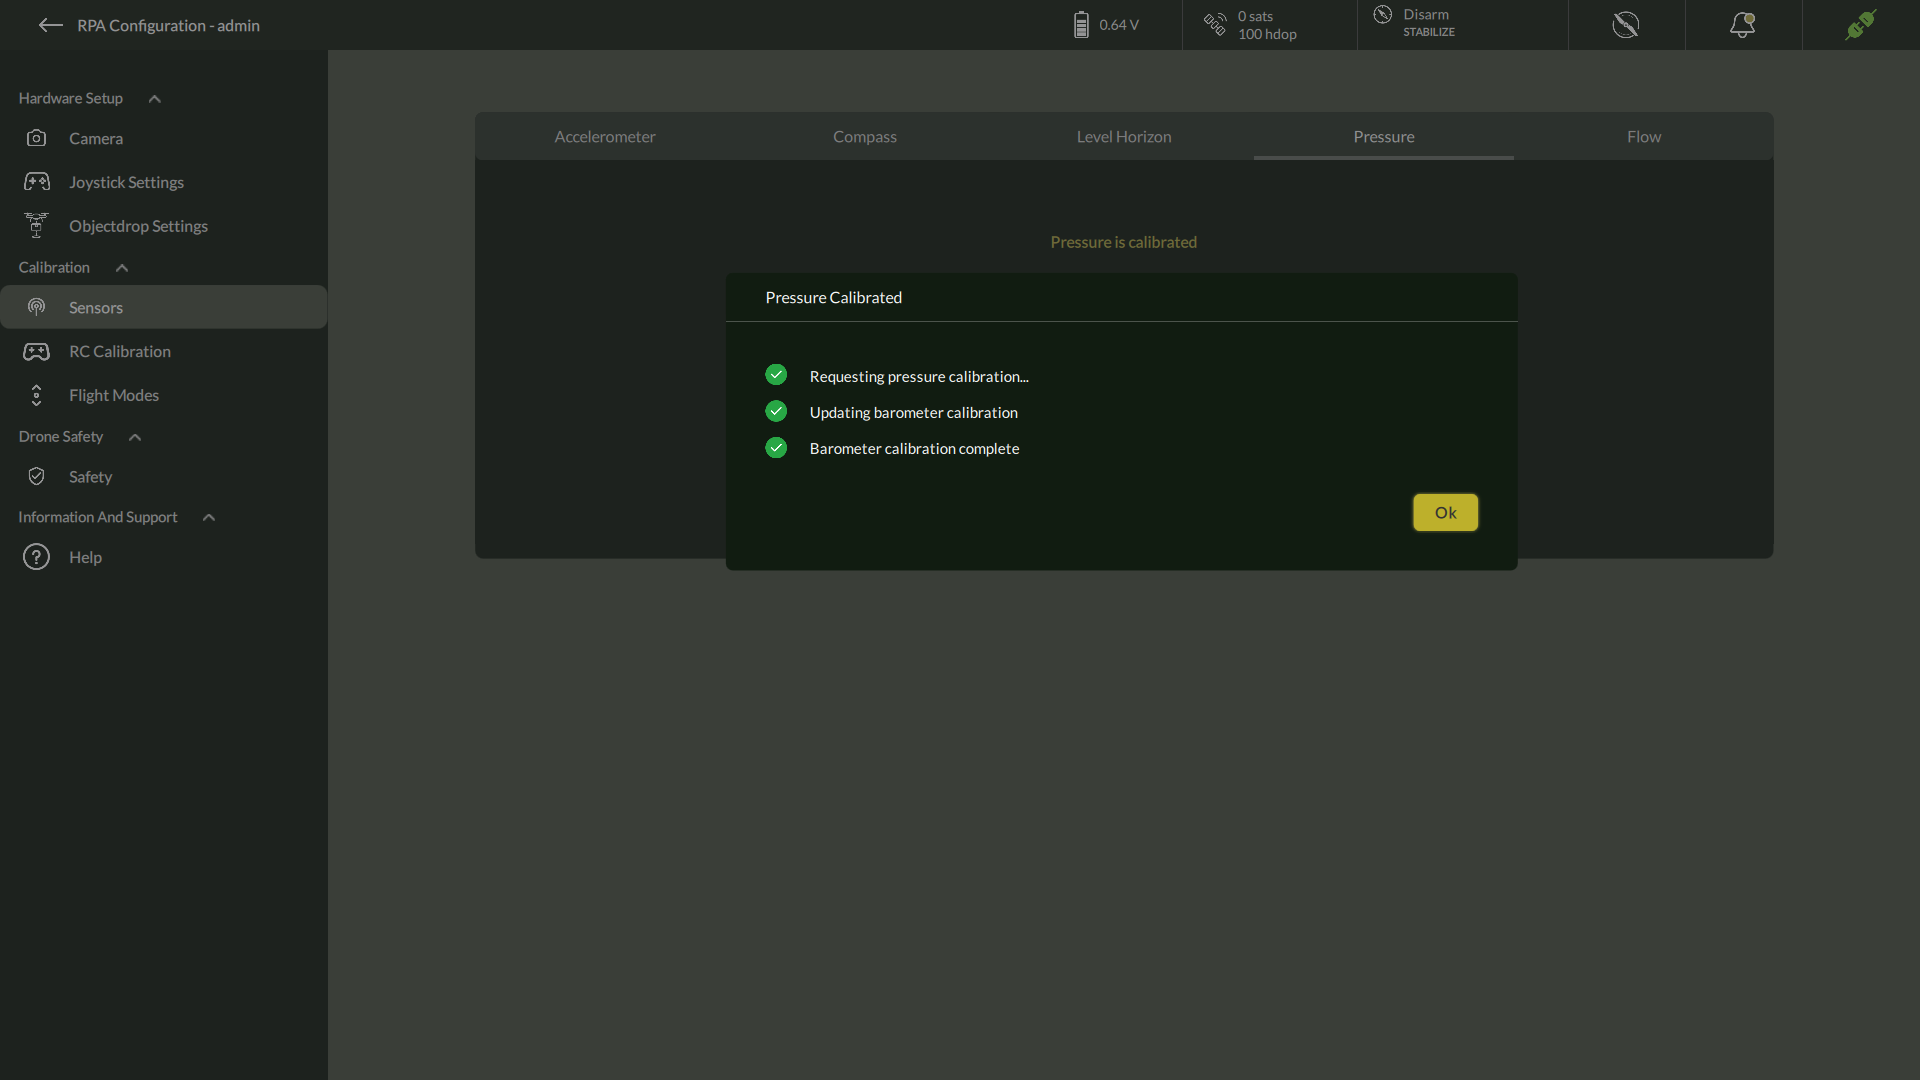Select Sensors in the sidebar
The image size is (1920, 1080).
pyautogui.click(x=164, y=307)
